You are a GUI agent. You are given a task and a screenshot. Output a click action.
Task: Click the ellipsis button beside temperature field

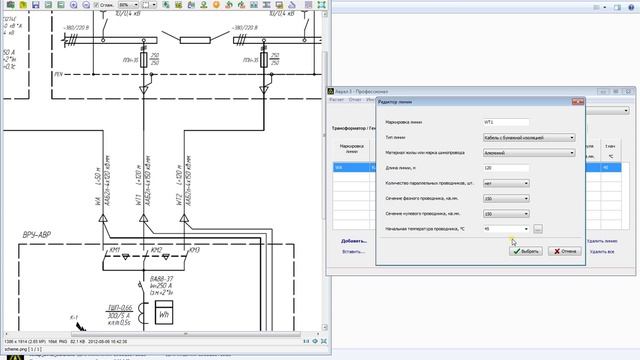click(538, 229)
